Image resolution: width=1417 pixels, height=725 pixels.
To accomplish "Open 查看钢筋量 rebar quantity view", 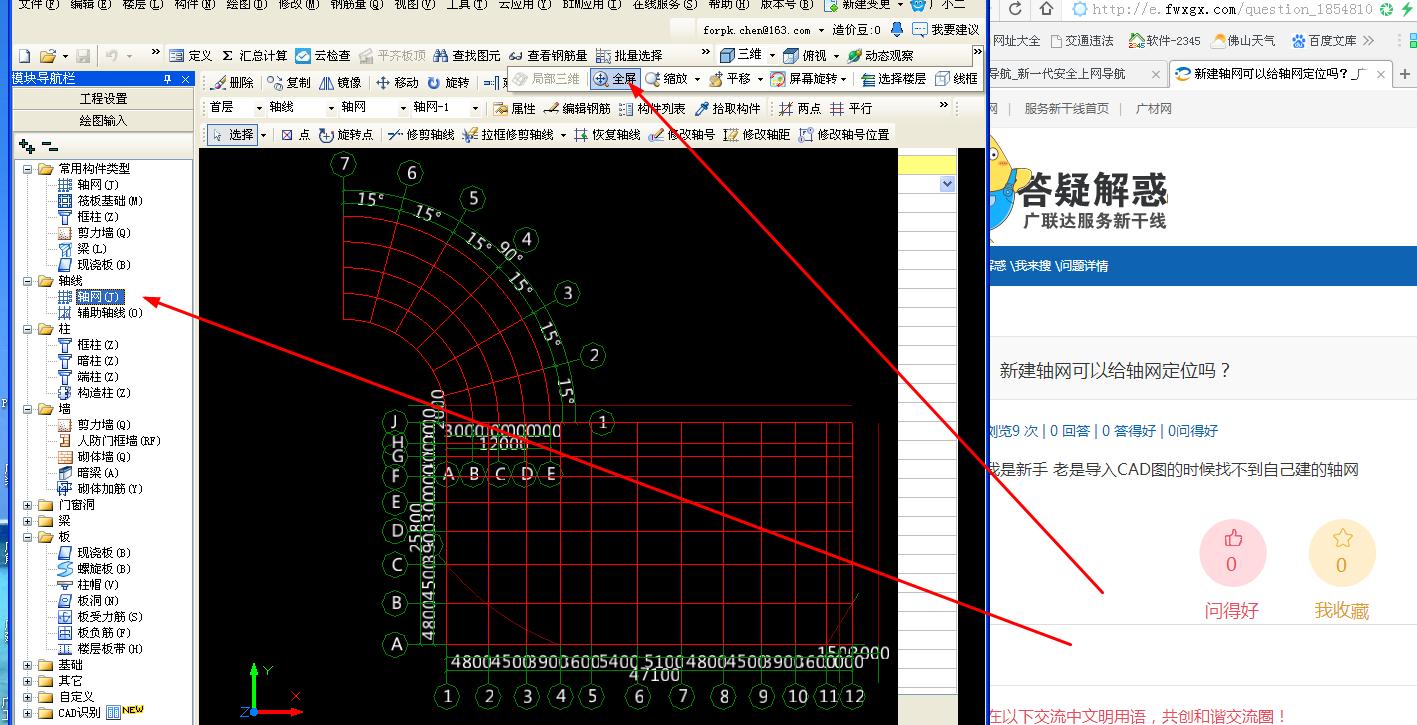I will click(548, 56).
